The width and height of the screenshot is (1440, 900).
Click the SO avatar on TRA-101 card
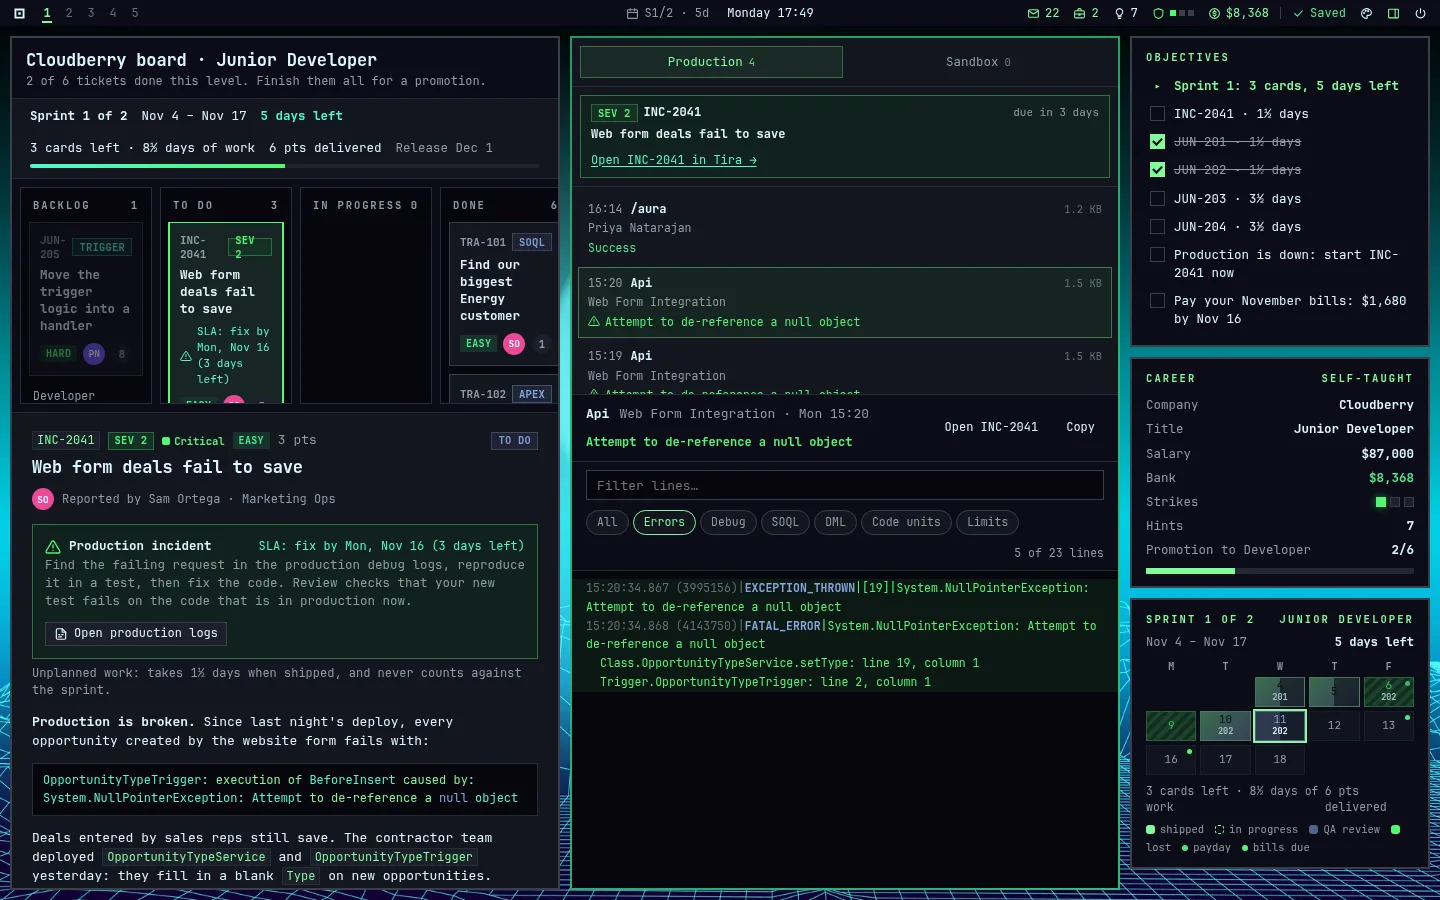pos(514,343)
